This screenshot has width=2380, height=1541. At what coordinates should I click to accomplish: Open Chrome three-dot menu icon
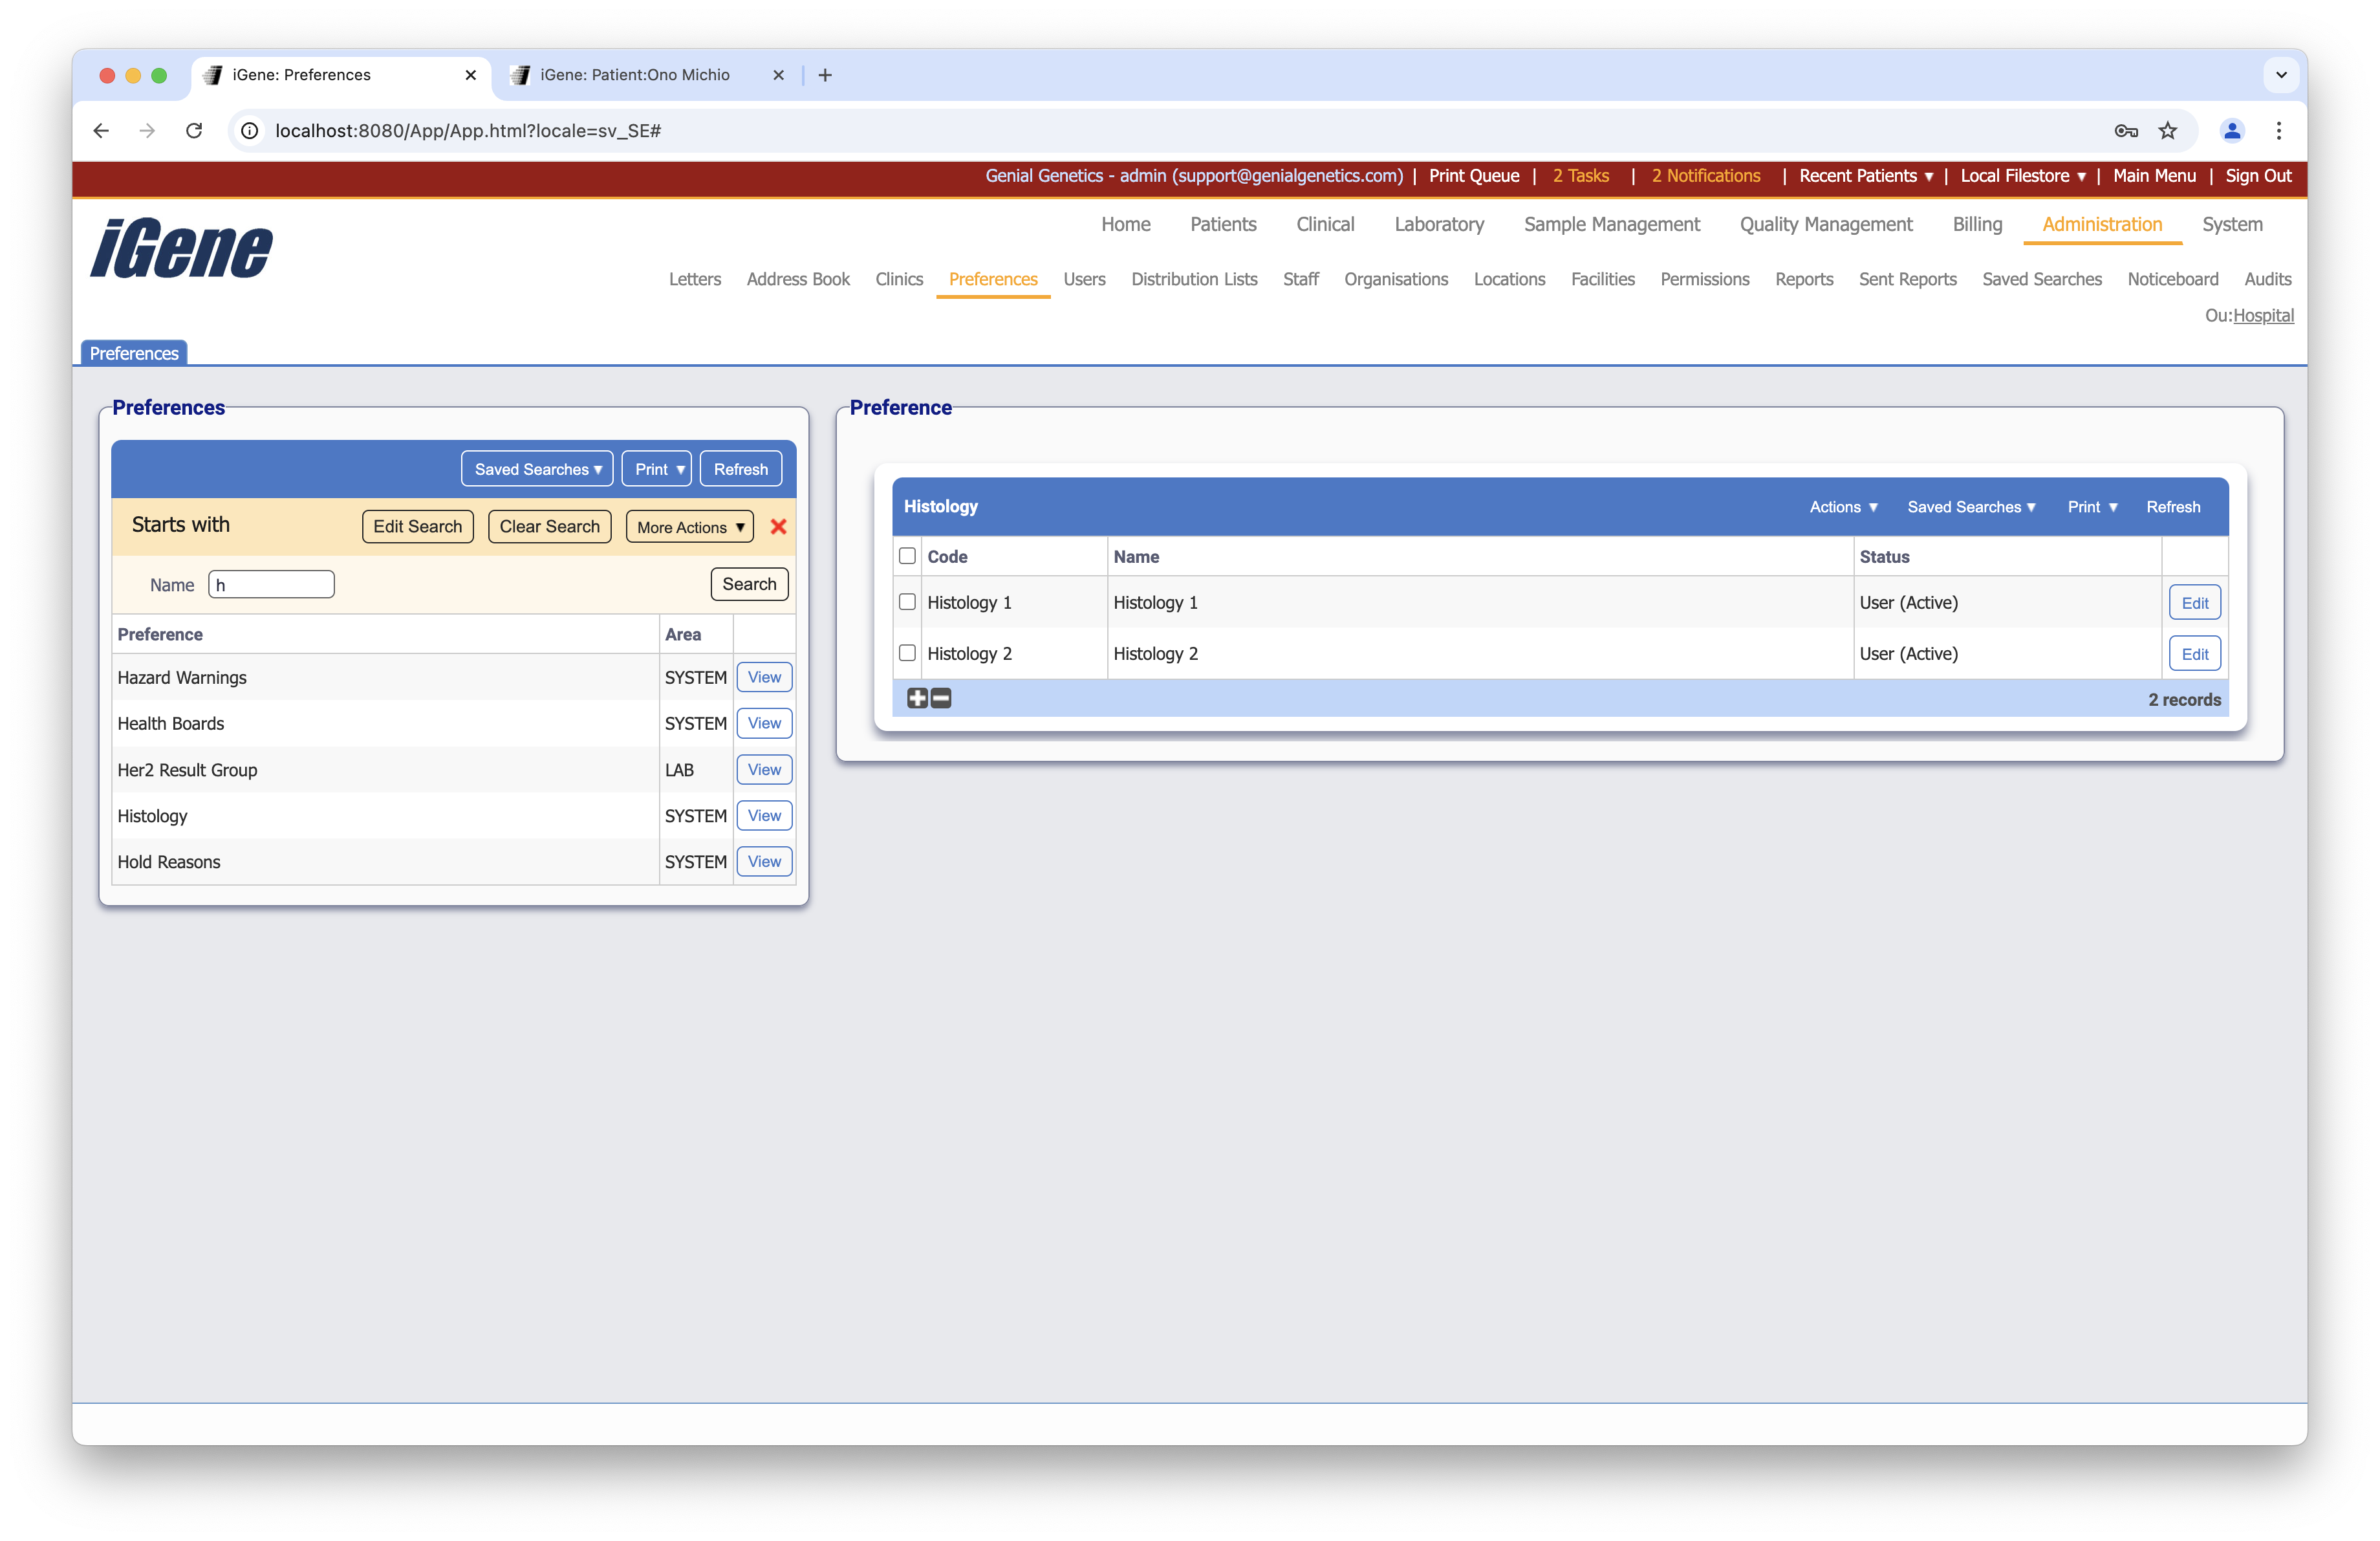(2278, 131)
